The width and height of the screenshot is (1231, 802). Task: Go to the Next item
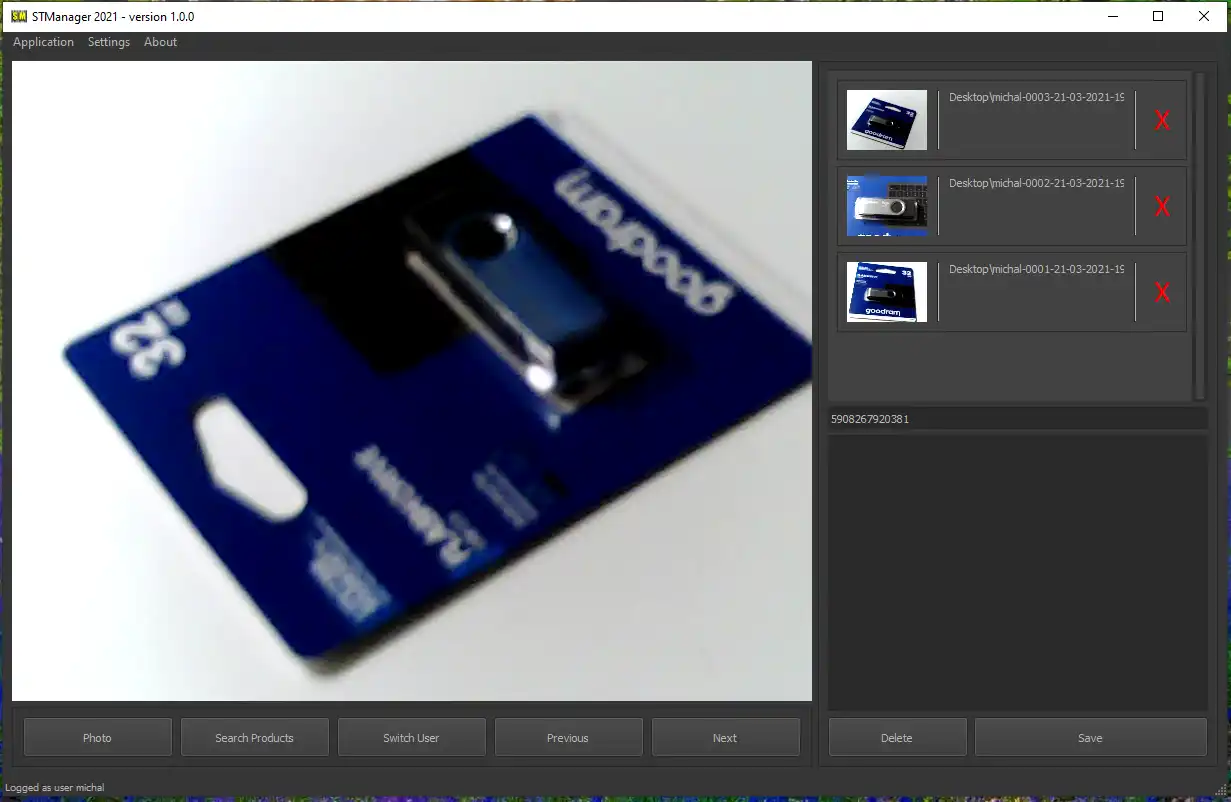726,737
